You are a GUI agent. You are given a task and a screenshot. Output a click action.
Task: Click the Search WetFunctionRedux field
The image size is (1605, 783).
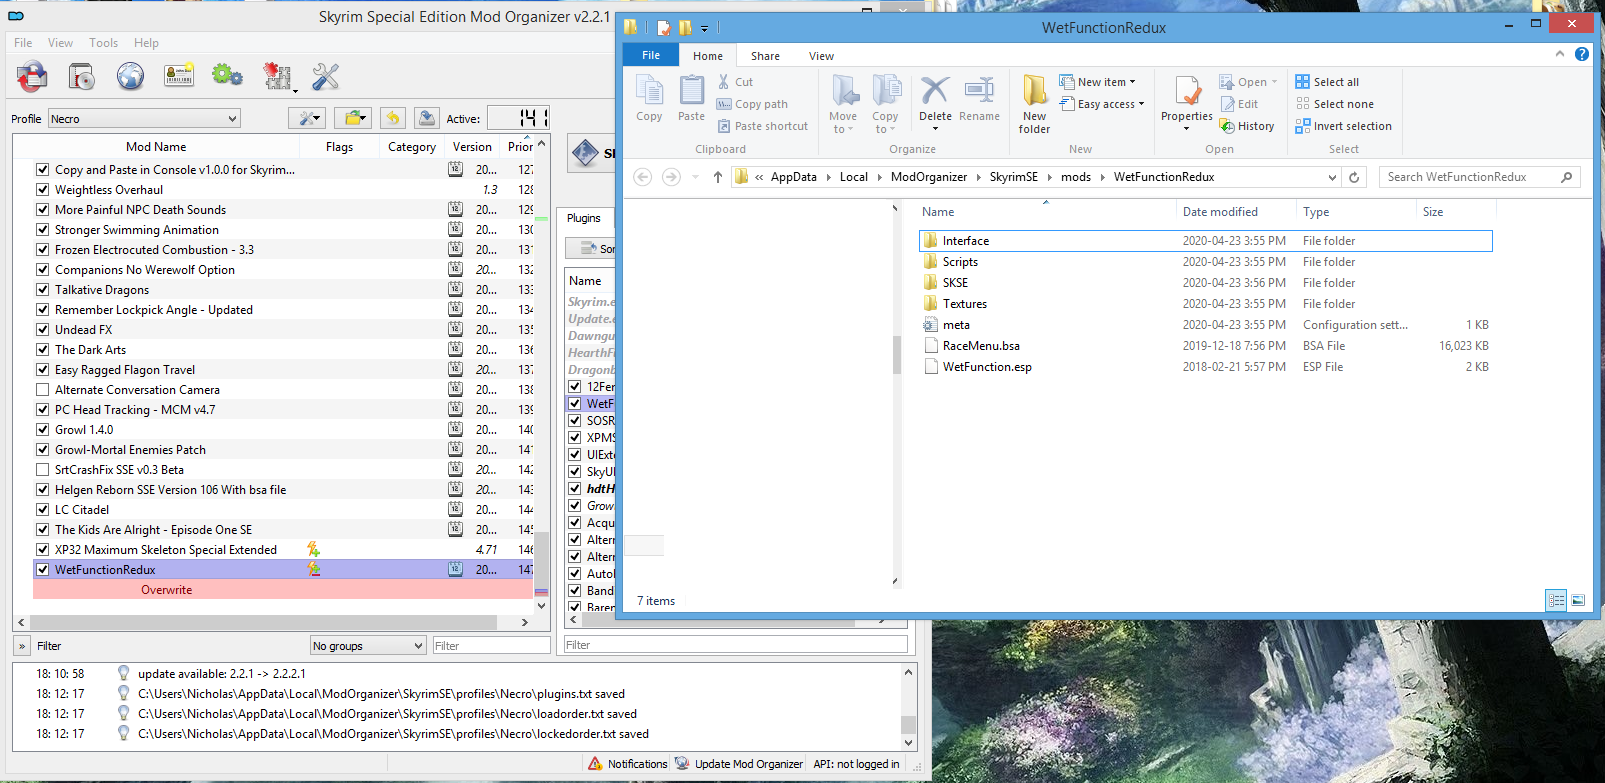pyautogui.click(x=1468, y=177)
